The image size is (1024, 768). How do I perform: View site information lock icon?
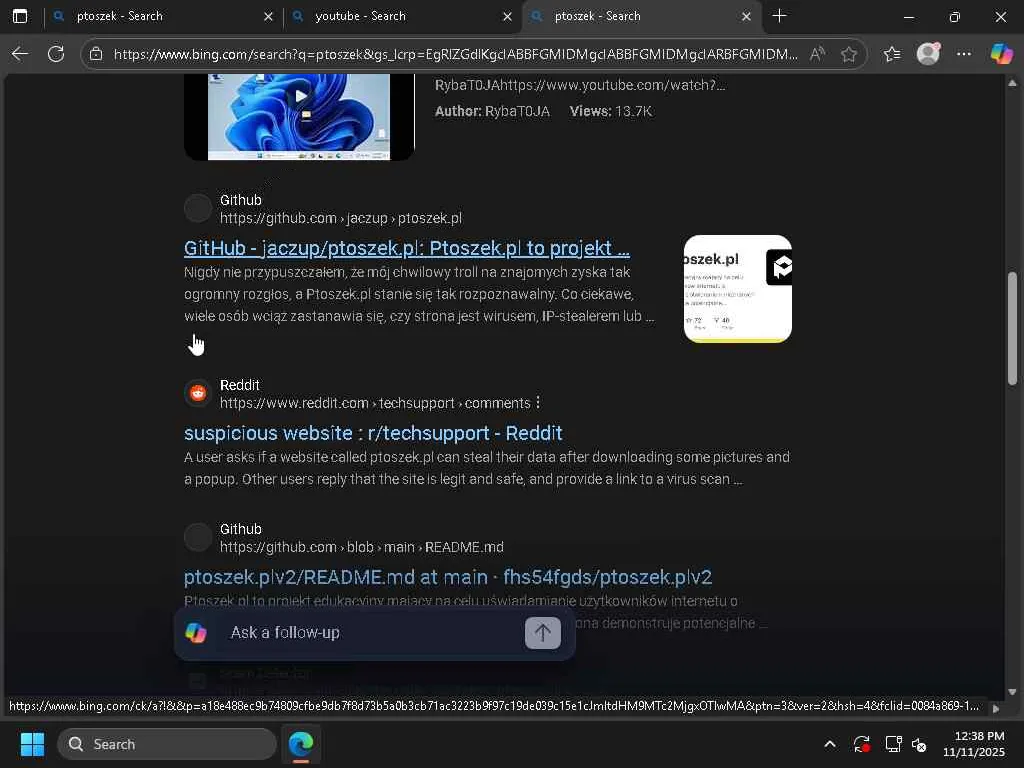click(x=96, y=54)
